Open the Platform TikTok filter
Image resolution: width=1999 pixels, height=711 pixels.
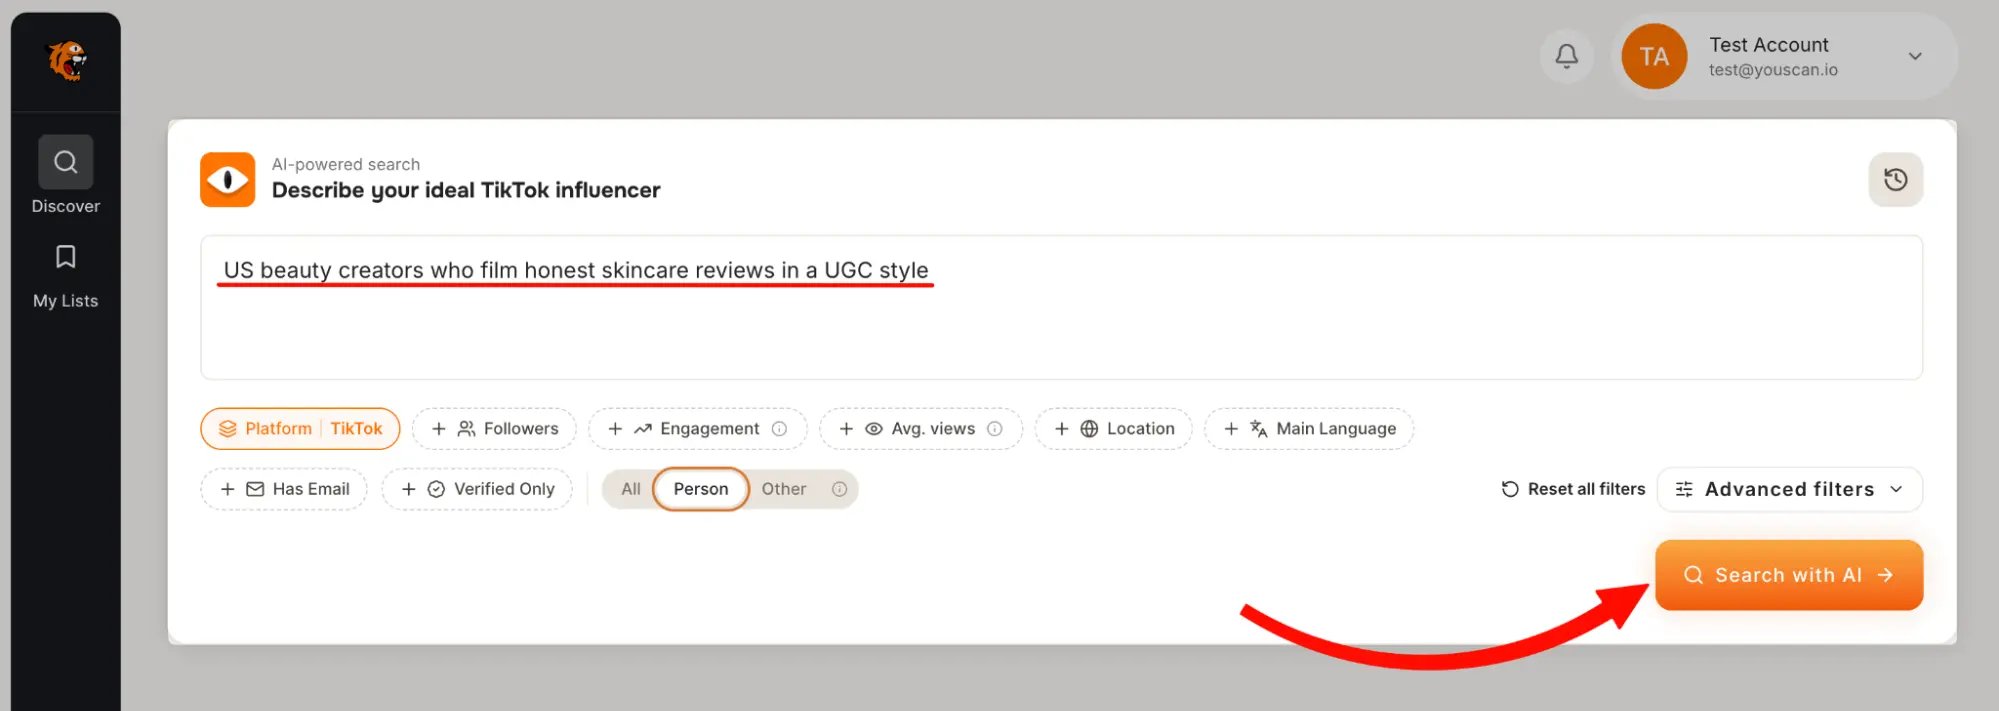[300, 429]
